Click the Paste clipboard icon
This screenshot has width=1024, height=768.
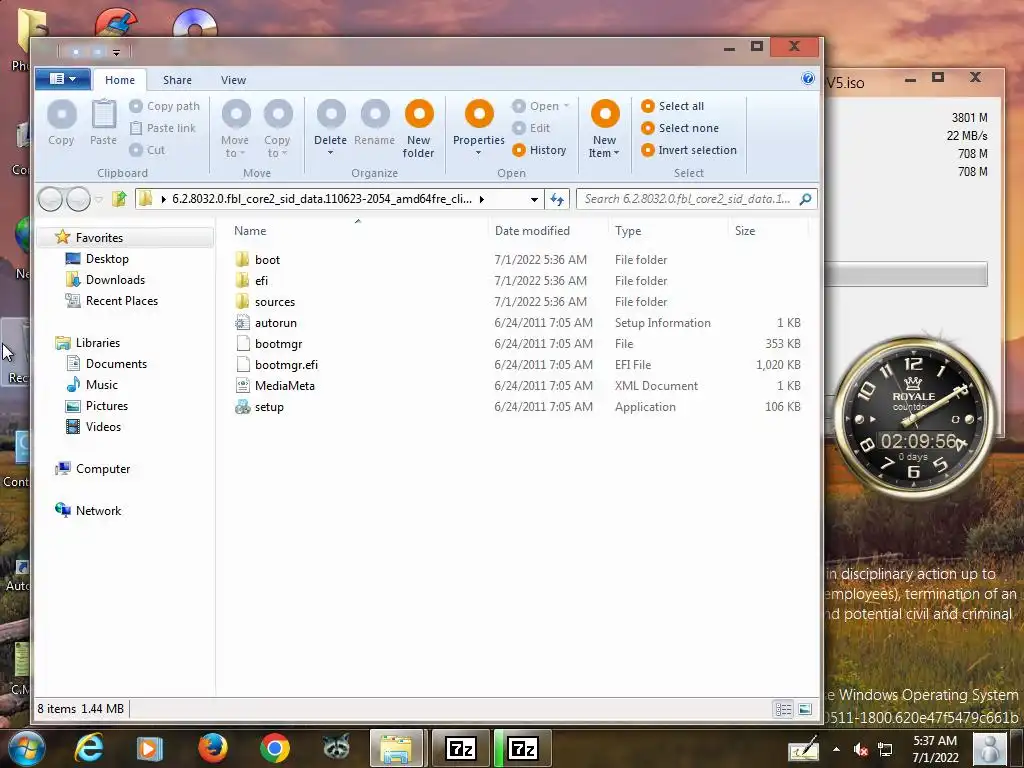[x=103, y=122]
